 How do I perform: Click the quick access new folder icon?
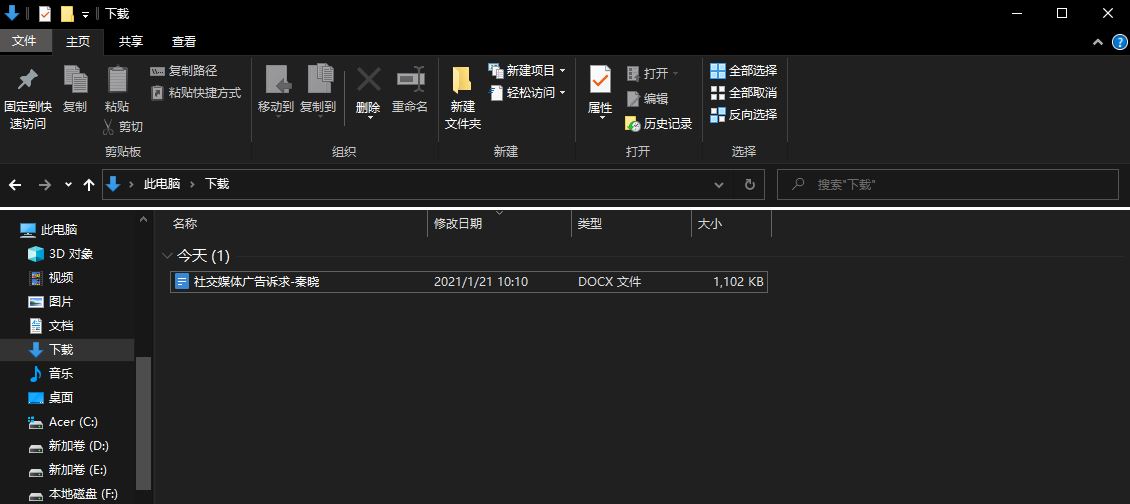pyautogui.click(x=67, y=14)
